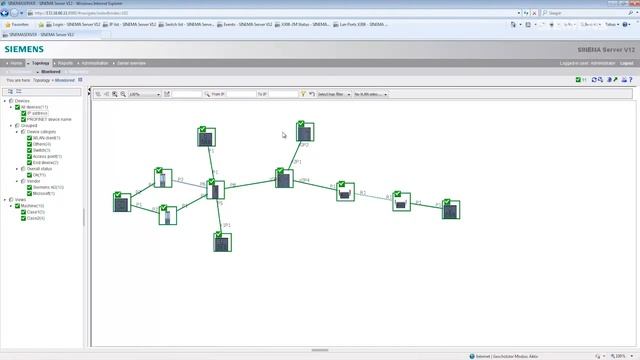Click the reset filter arrow icon
This screenshot has width=640, height=360.
pyautogui.click(x=312, y=94)
